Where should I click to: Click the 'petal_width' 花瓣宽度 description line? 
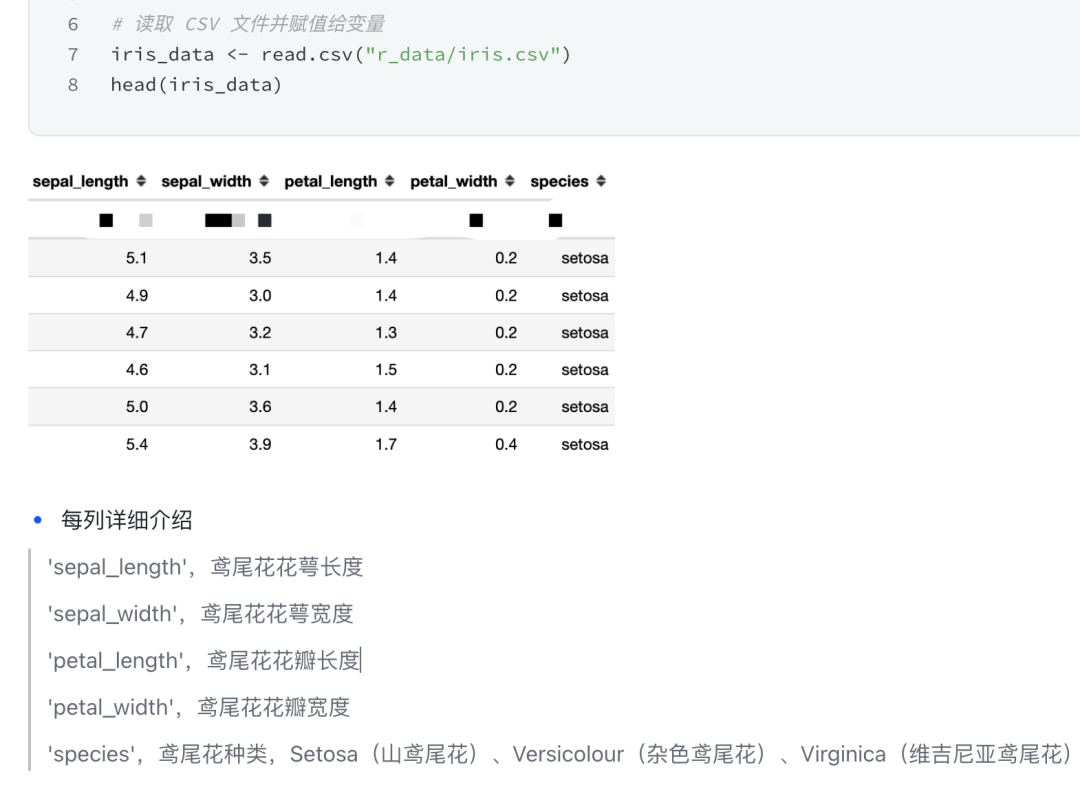point(198,708)
